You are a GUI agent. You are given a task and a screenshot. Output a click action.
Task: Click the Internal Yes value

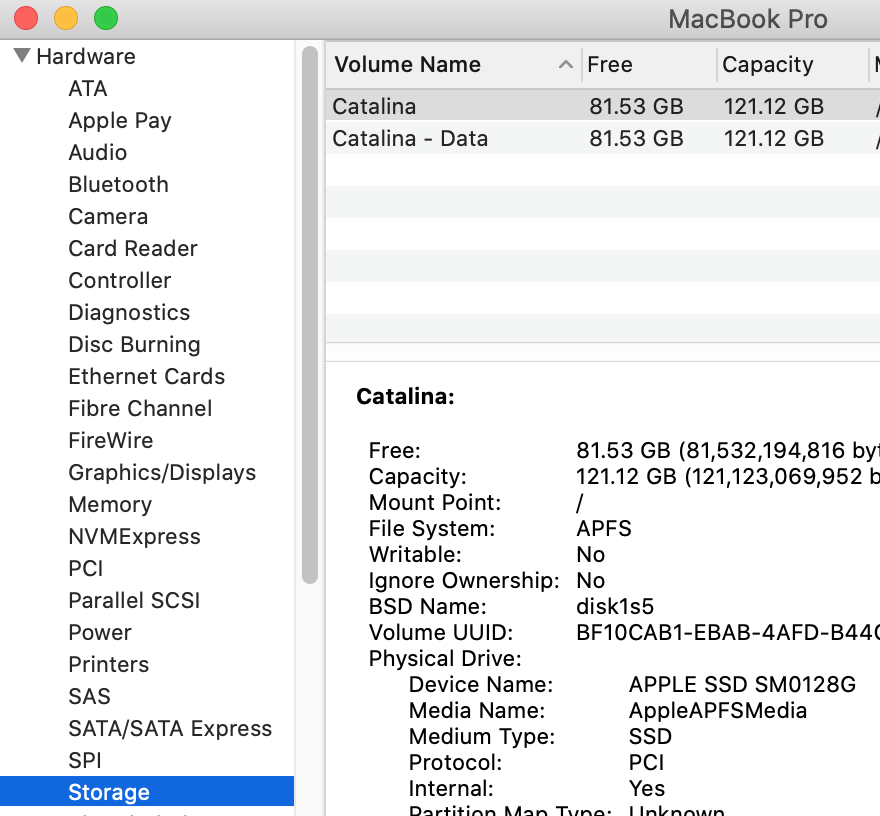pyautogui.click(x=647, y=789)
